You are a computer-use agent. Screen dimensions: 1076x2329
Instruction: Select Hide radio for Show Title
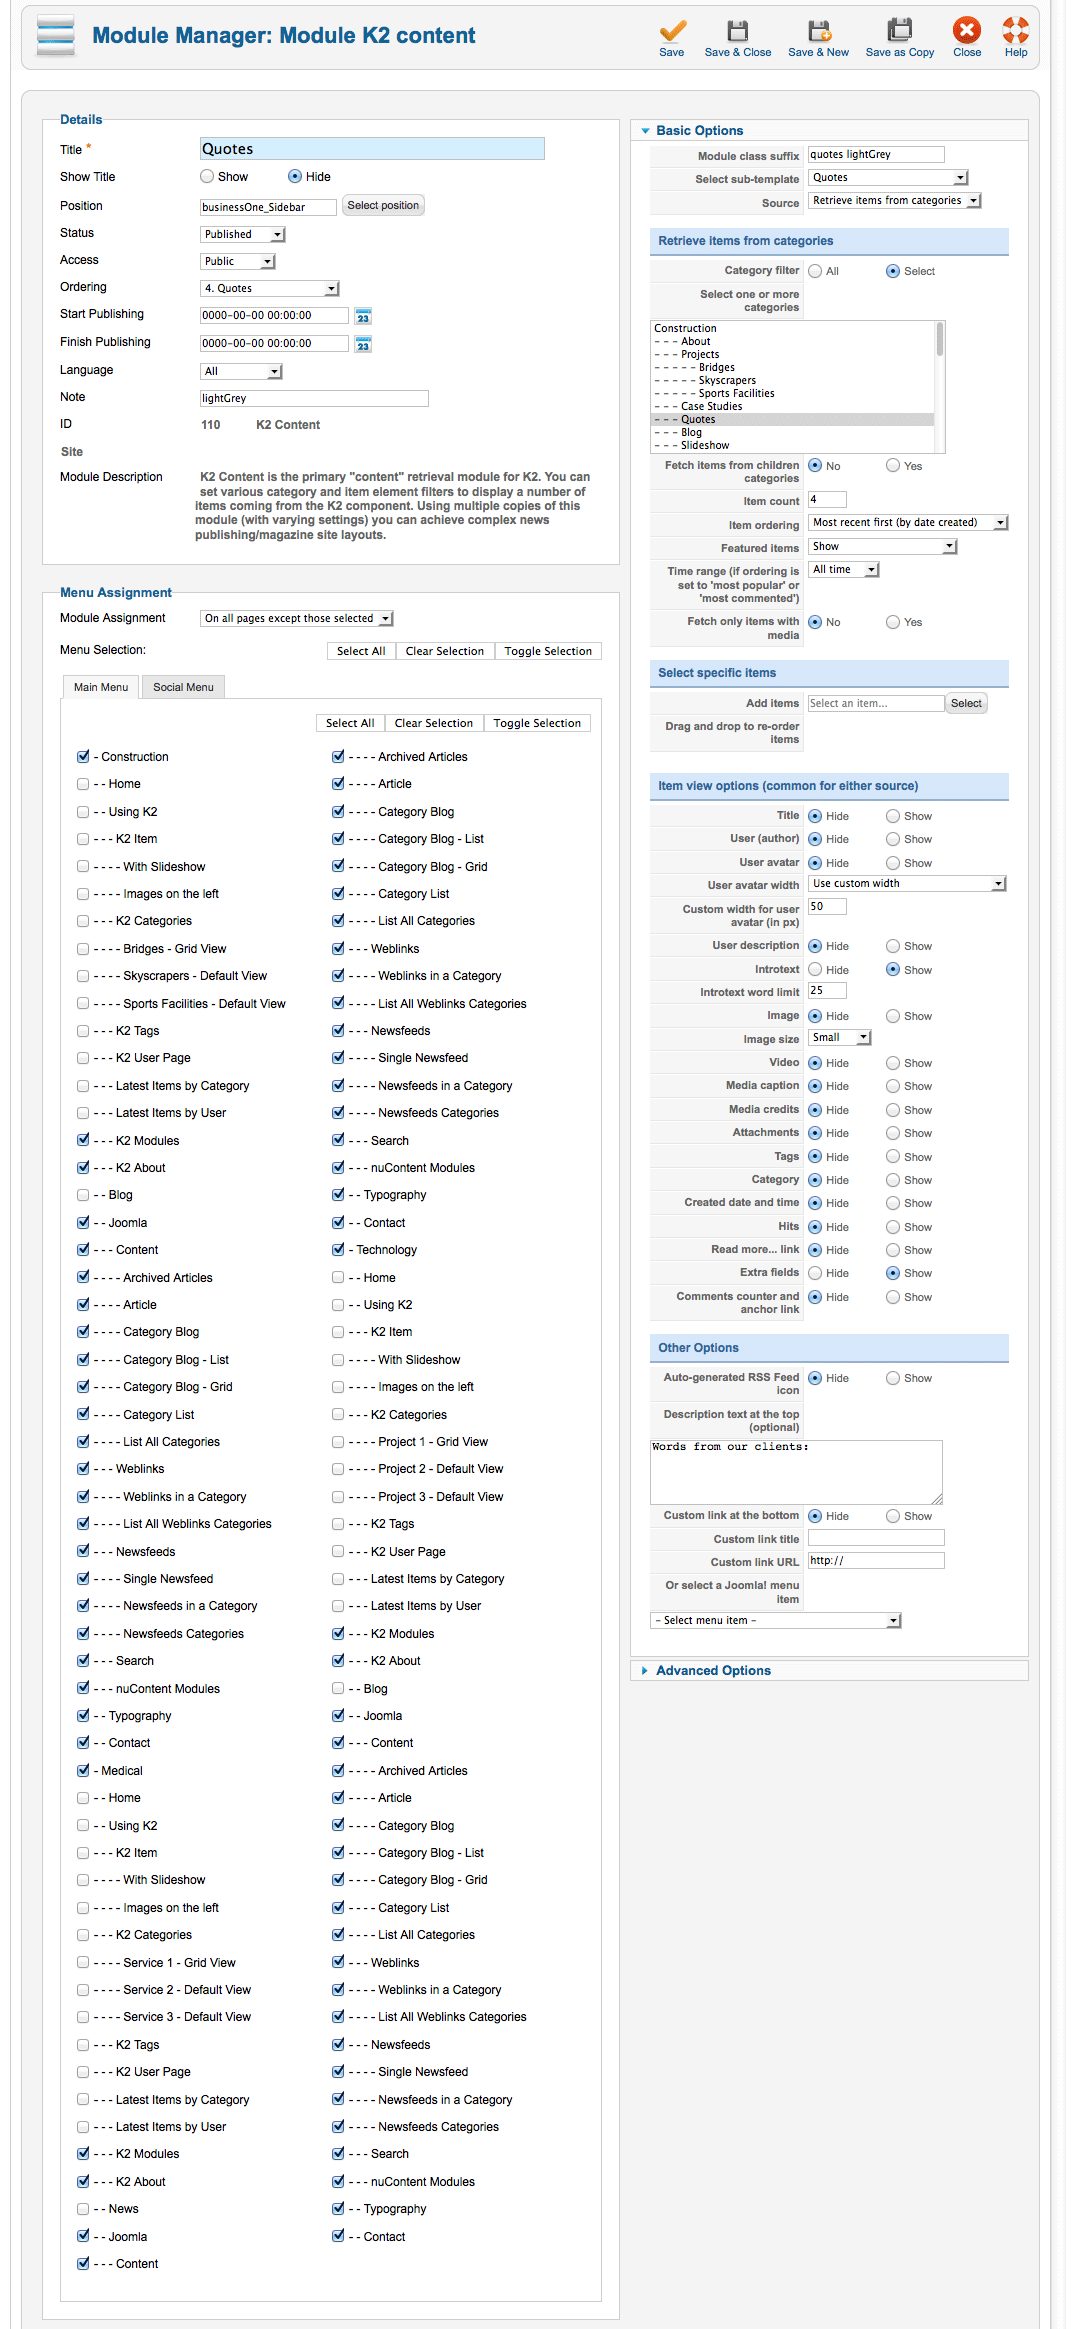click(295, 177)
